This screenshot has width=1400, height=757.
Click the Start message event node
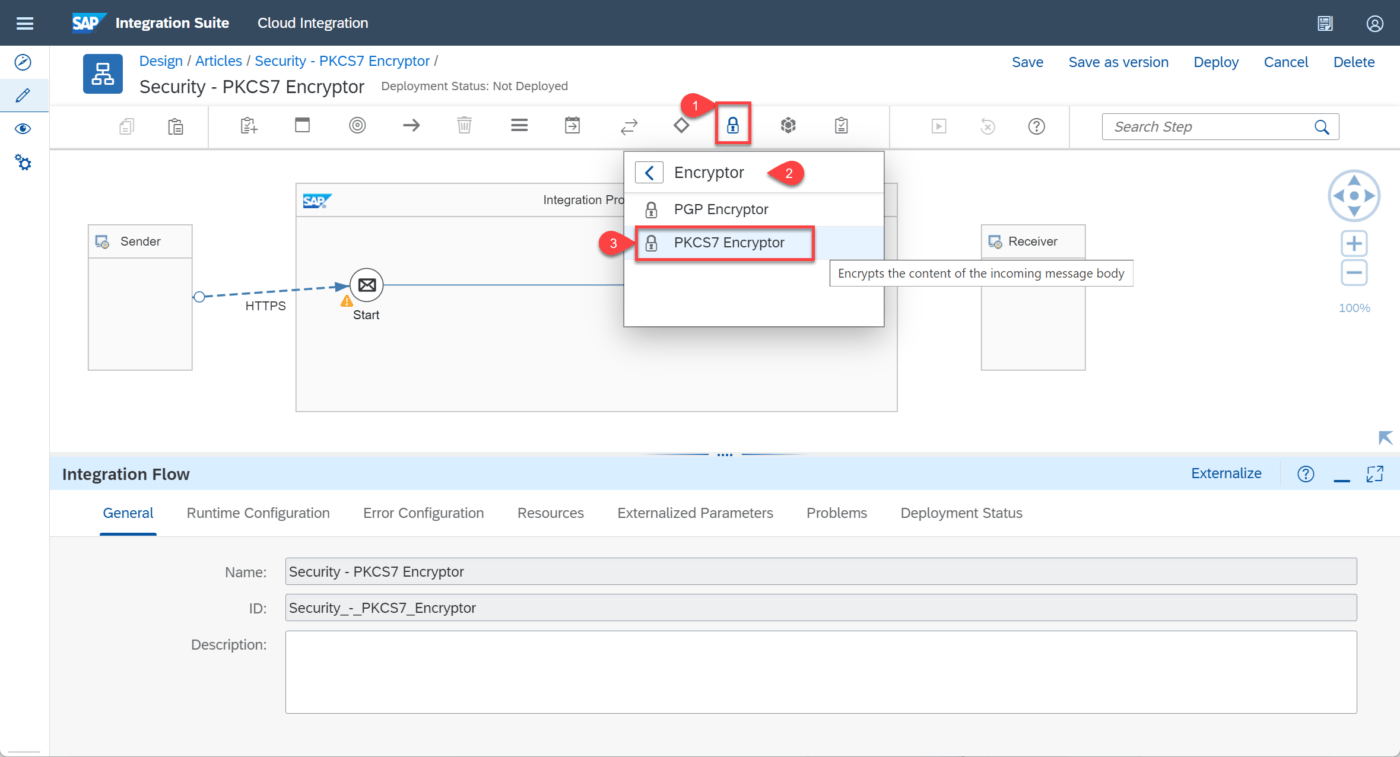coord(367,285)
